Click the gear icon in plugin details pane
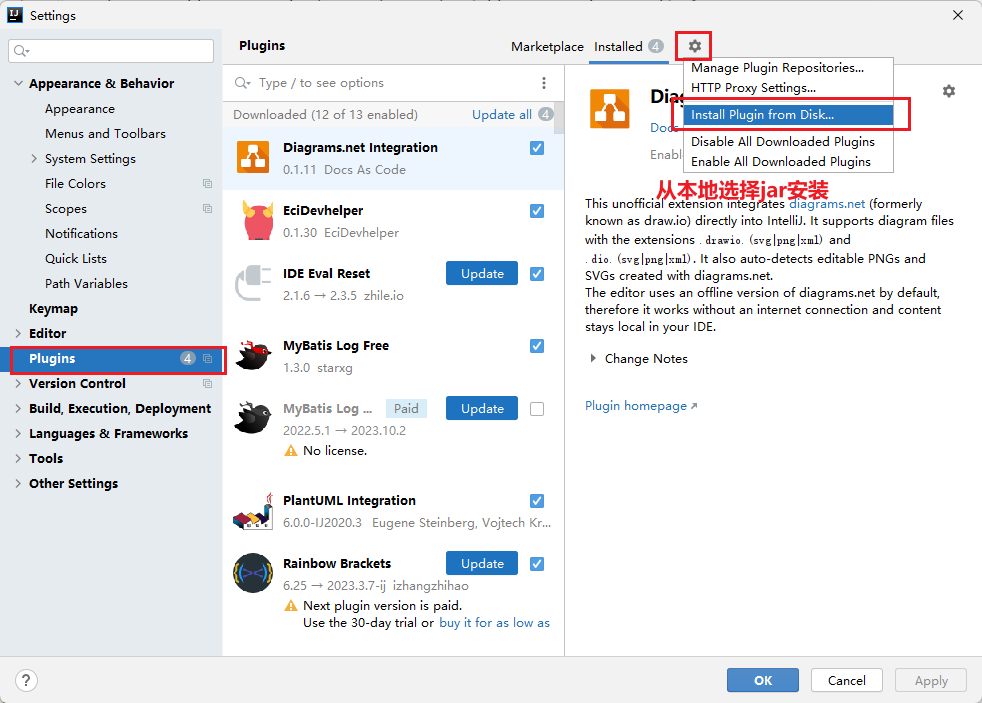Image resolution: width=982 pixels, height=703 pixels. (x=949, y=91)
